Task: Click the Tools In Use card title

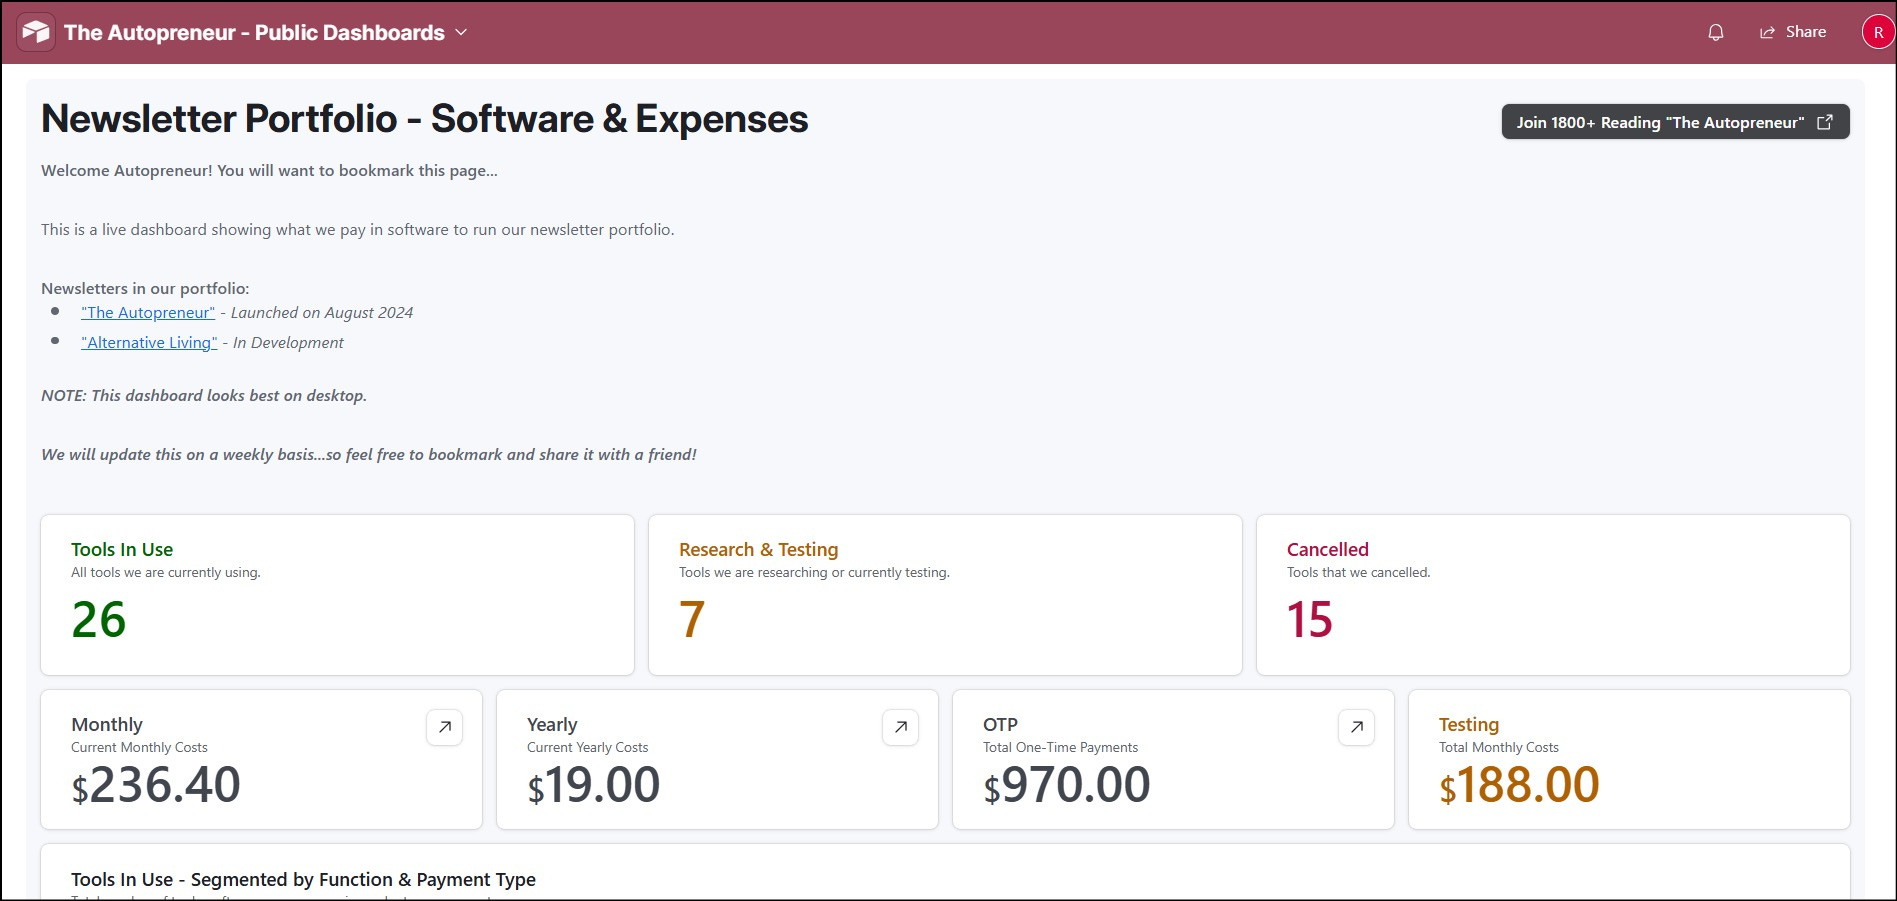Action: coord(122,549)
